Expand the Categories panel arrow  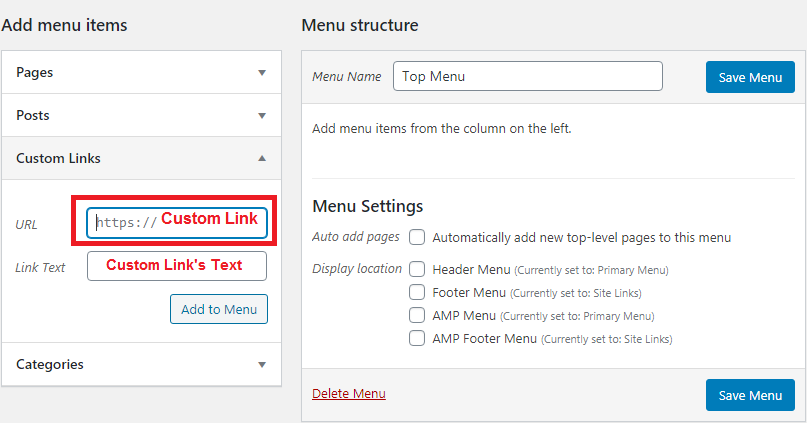262,365
